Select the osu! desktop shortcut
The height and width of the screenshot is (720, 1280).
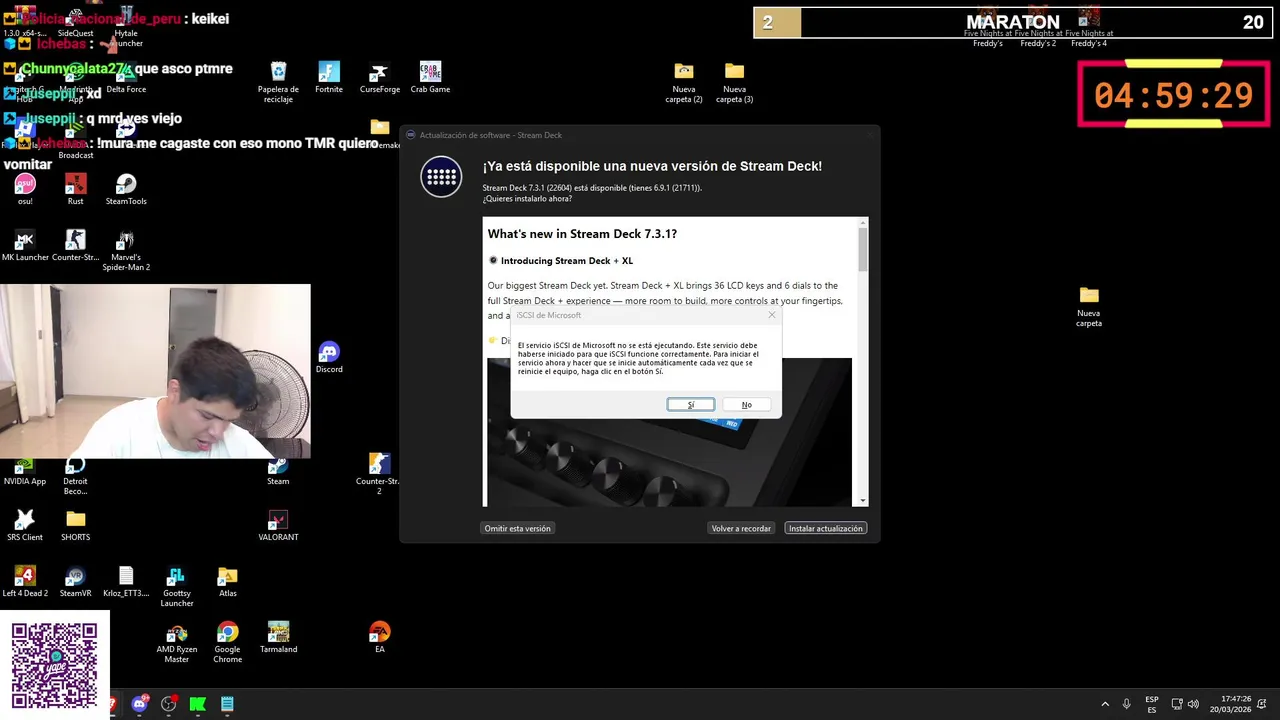pyautogui.click(x=25, y=189)
